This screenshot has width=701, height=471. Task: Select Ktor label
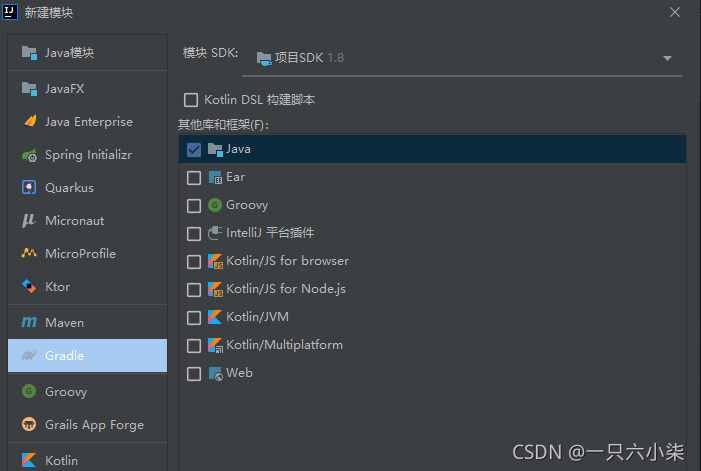(x=58, y=287)
